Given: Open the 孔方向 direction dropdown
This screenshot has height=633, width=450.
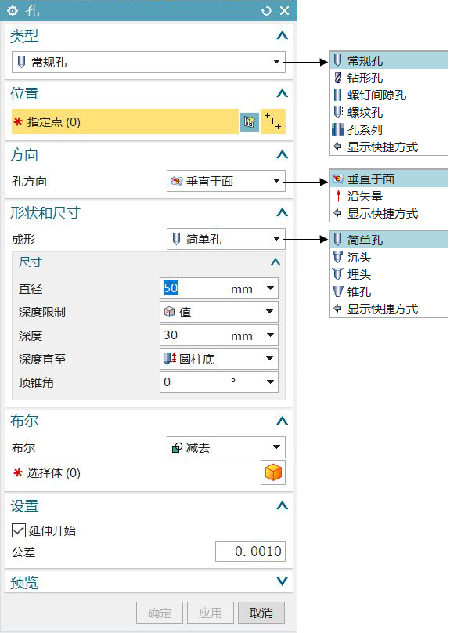Looking at the screenshot, I should tap(226, 181).
